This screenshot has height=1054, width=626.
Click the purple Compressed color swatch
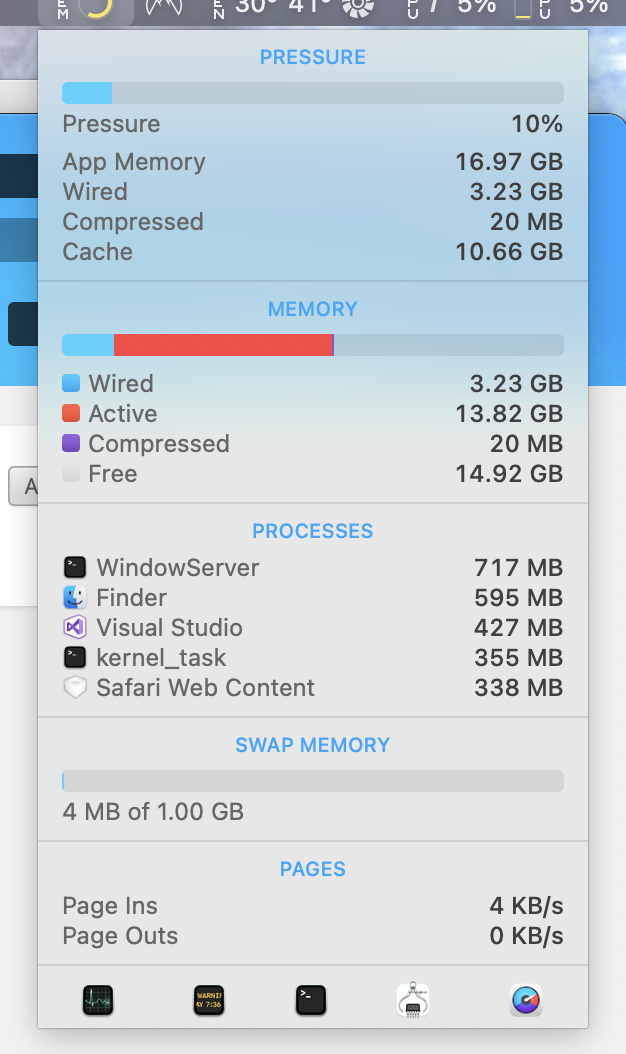pos(71,443)
